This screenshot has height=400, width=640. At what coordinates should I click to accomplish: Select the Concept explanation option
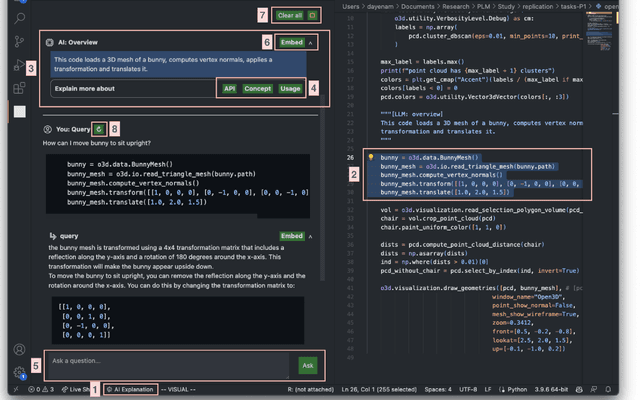(257, 89)
